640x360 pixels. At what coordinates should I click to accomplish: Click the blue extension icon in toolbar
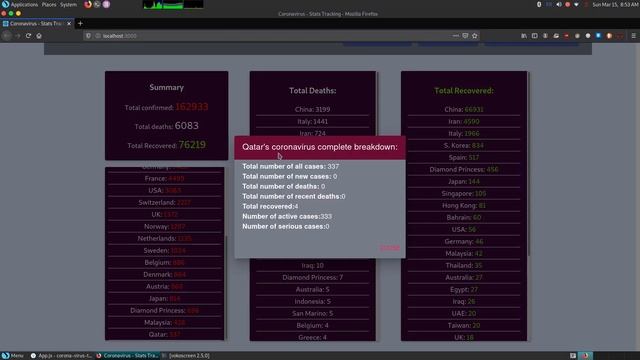(x=598, y=36)
